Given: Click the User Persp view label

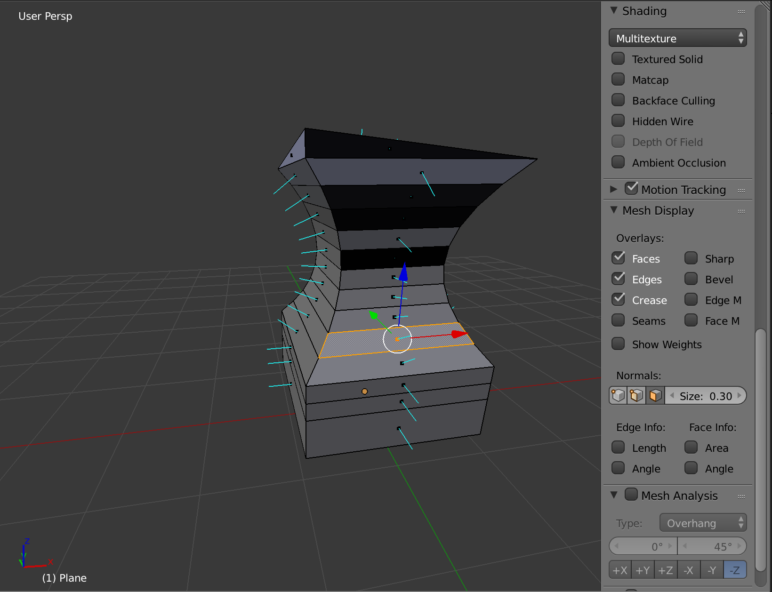Looking at the screenshot, I should click(x=45, y=16).
